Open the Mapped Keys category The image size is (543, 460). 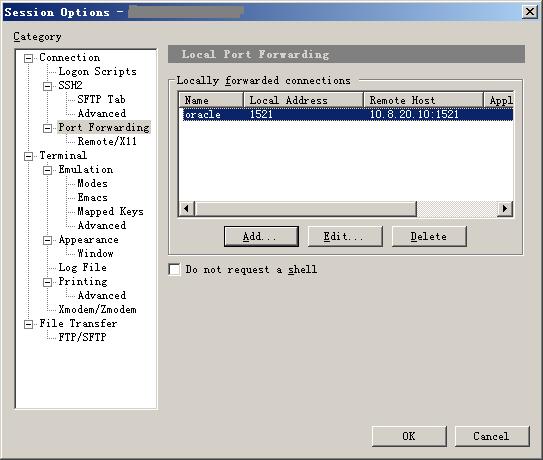pyautogui.click(x=110, y=211)
